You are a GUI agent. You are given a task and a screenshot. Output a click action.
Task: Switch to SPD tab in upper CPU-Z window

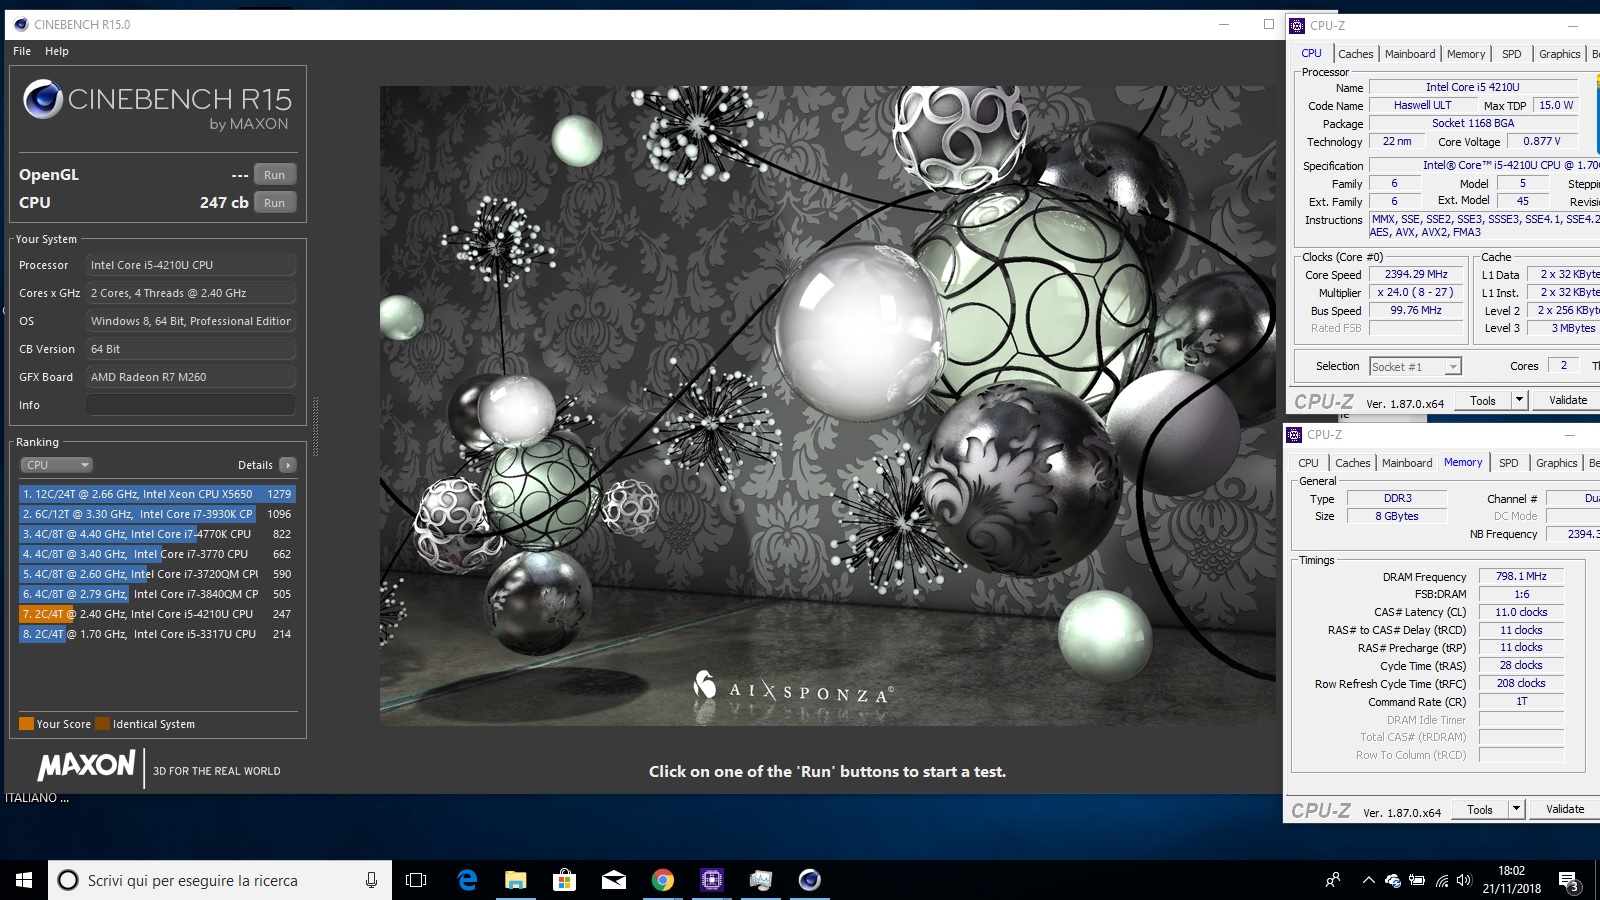(1512, 54)
